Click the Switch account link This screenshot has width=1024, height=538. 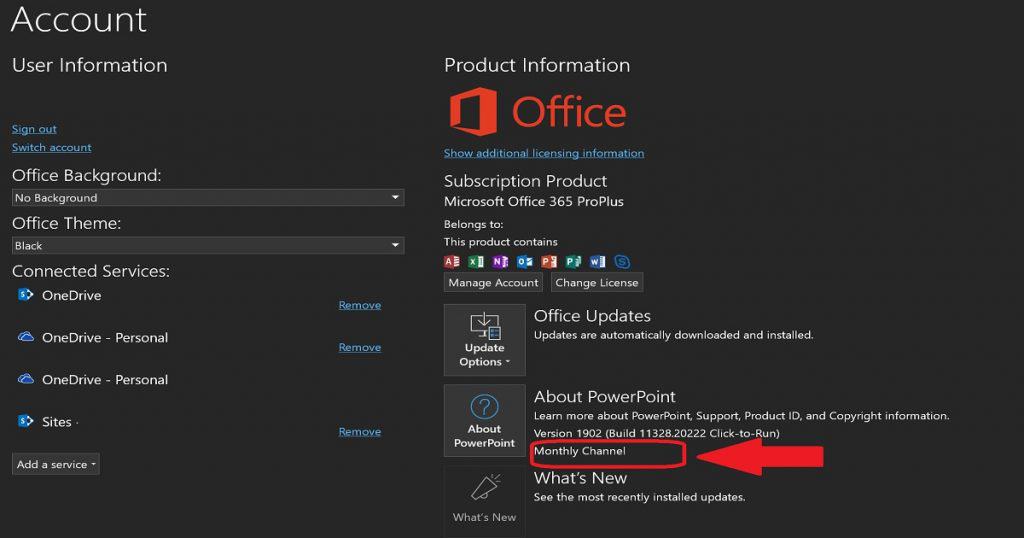pyautogui.click(x=52, y=148)
